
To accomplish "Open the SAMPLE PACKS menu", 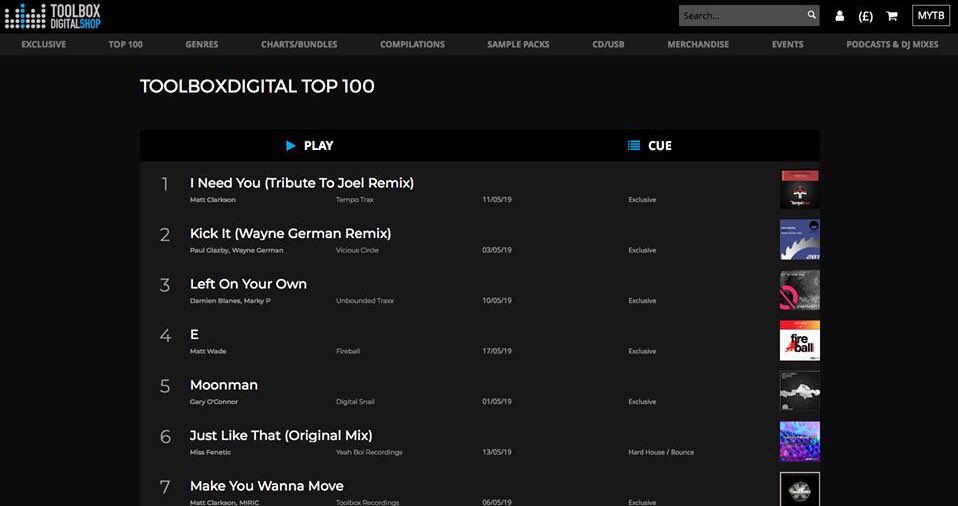I will [x=518, y=44].
